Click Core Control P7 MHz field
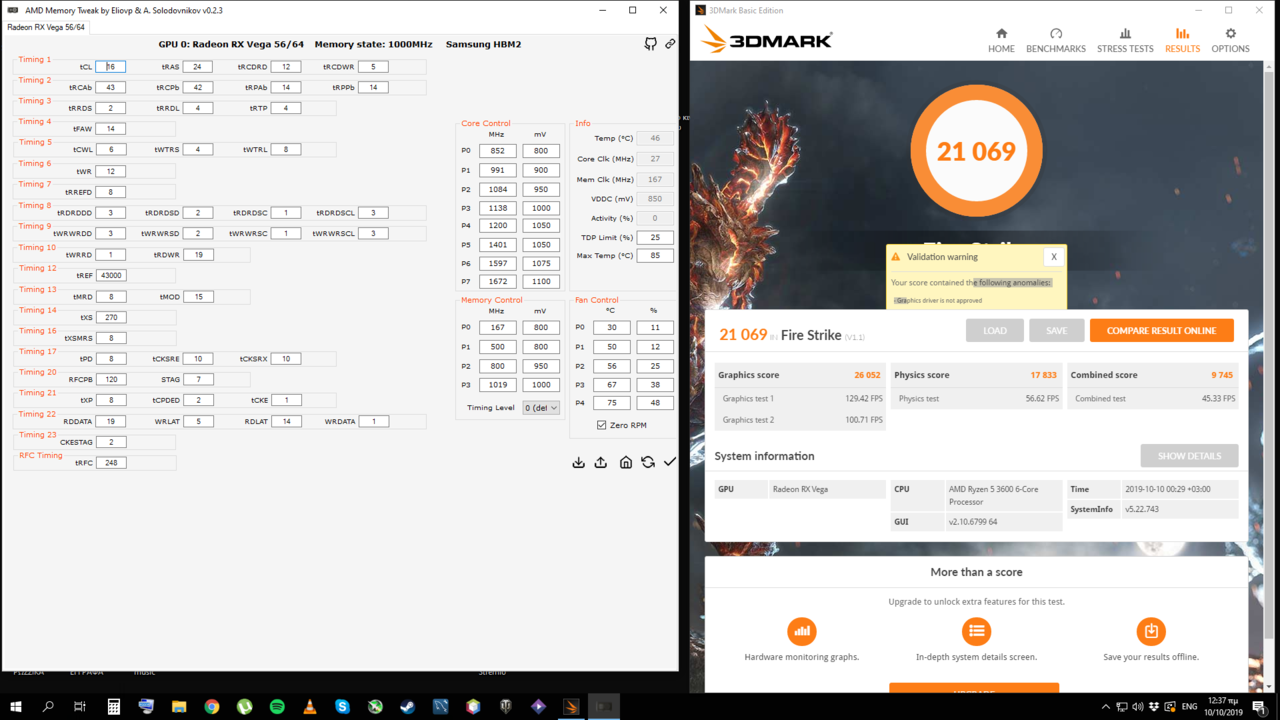 498,282
